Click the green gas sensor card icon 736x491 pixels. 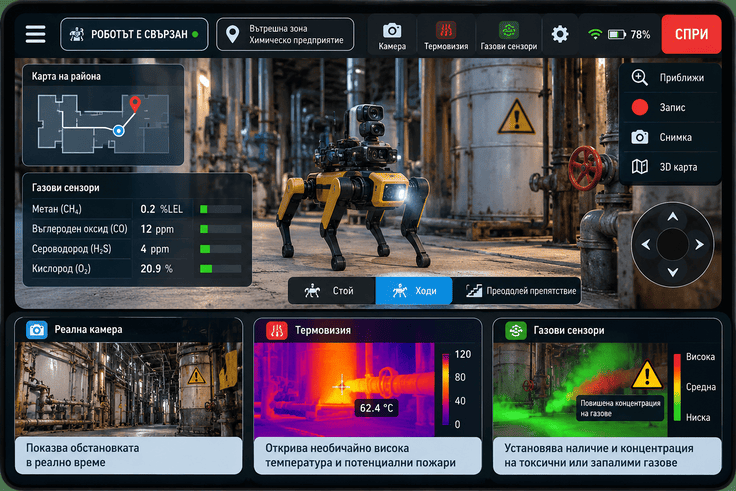click(x=515, y=330)
